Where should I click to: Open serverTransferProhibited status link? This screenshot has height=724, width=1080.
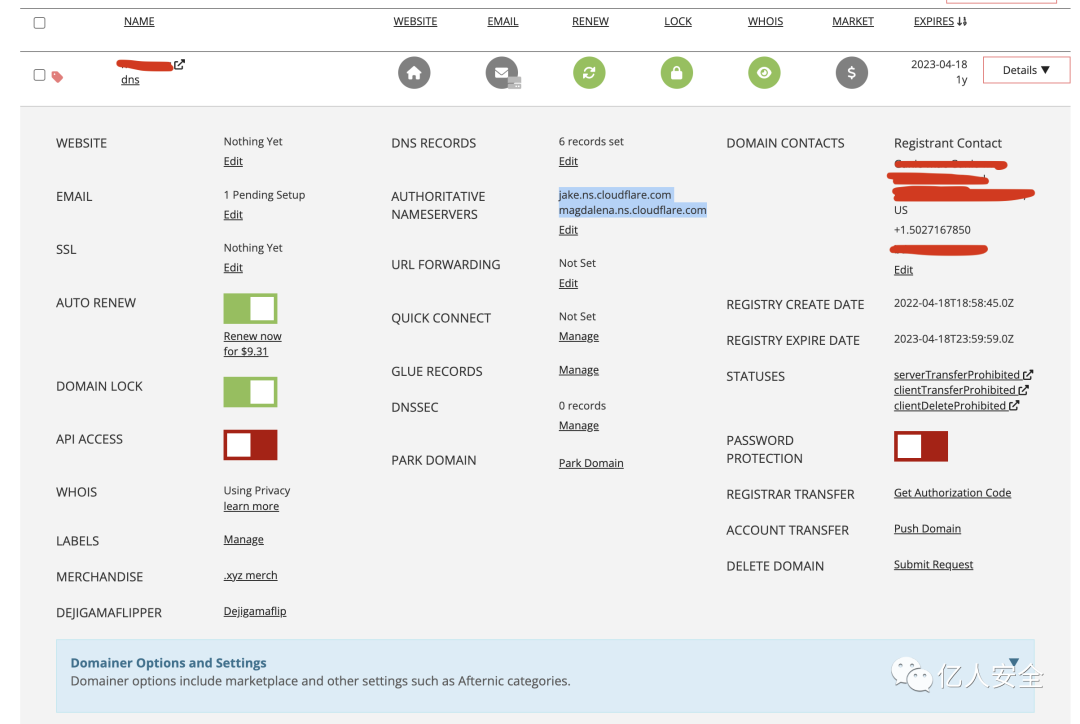(957, 375)
